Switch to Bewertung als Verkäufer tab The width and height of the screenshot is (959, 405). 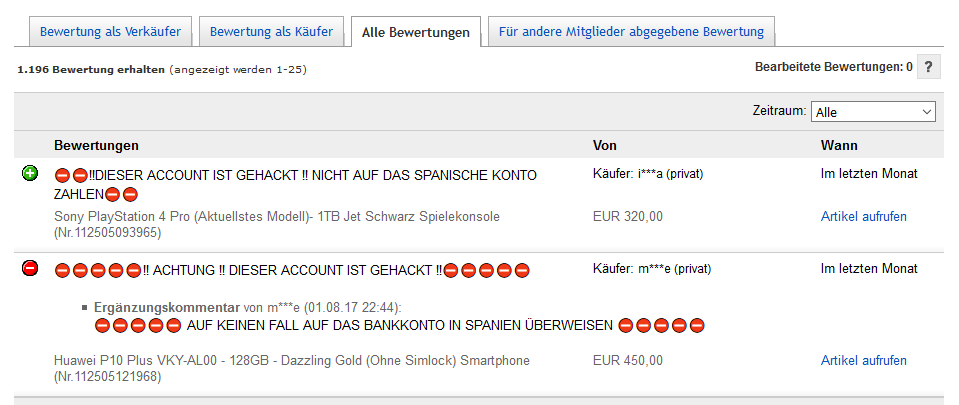coord(110,31)
